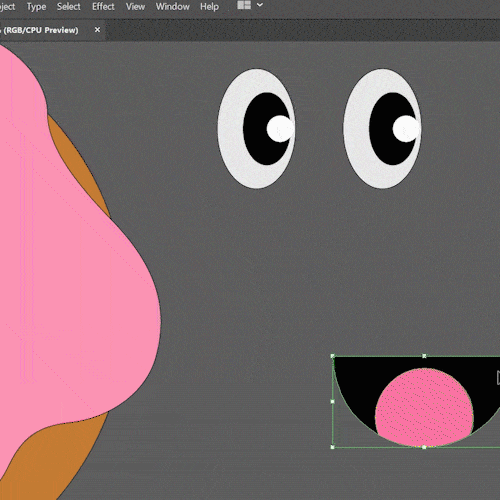Click the left-middle bounding box handle of mouth

332,401
